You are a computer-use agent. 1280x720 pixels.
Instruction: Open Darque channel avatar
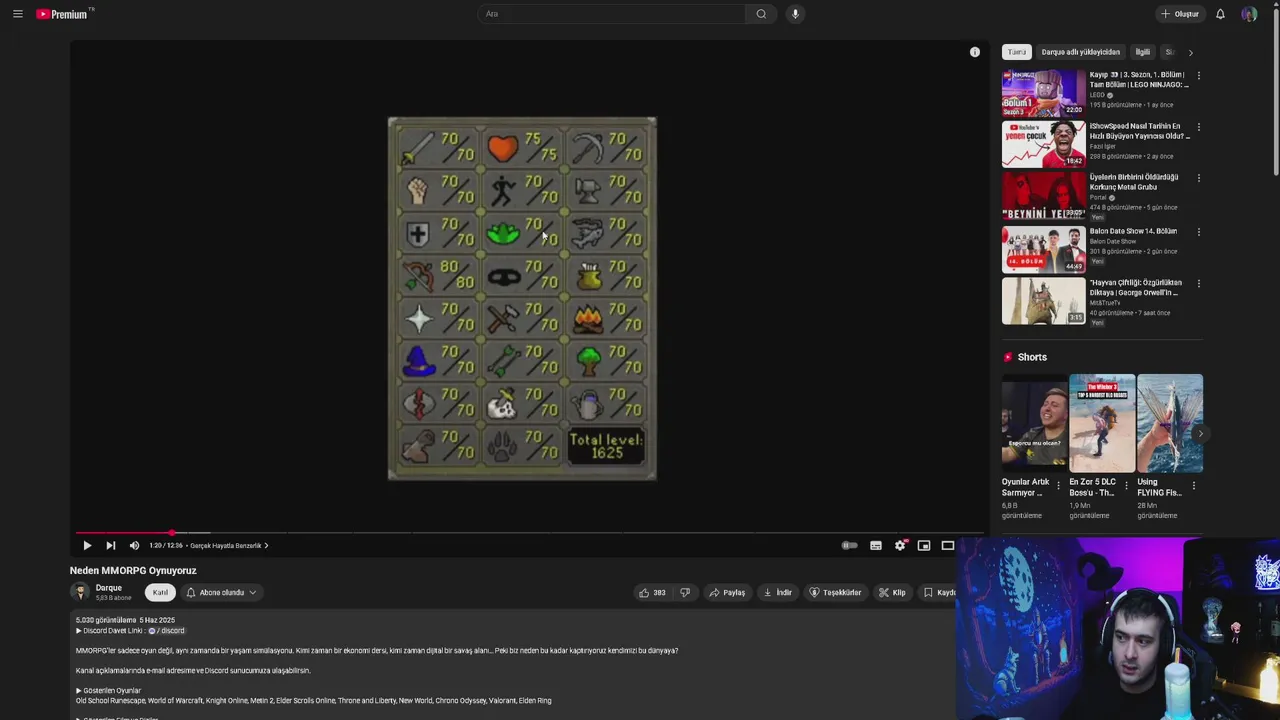point(80,592)
